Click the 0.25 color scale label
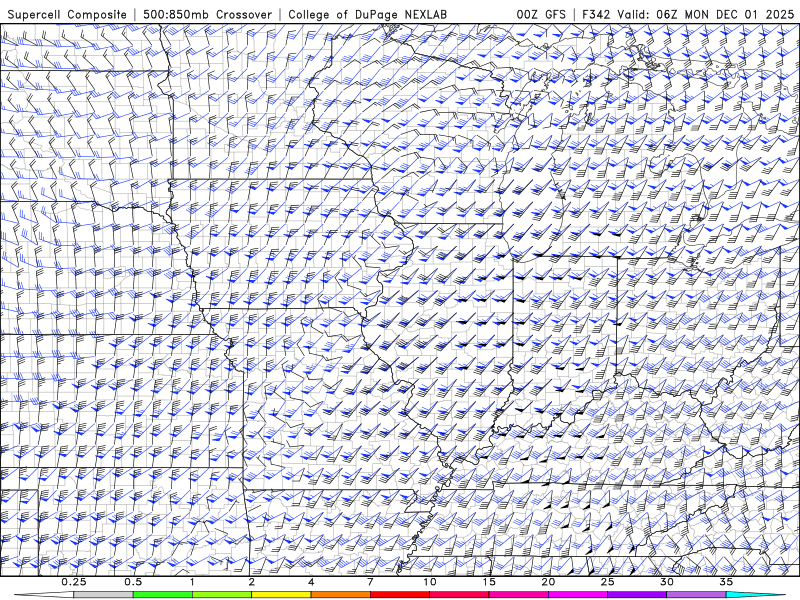The image size is (800, 600). point(74,582)
